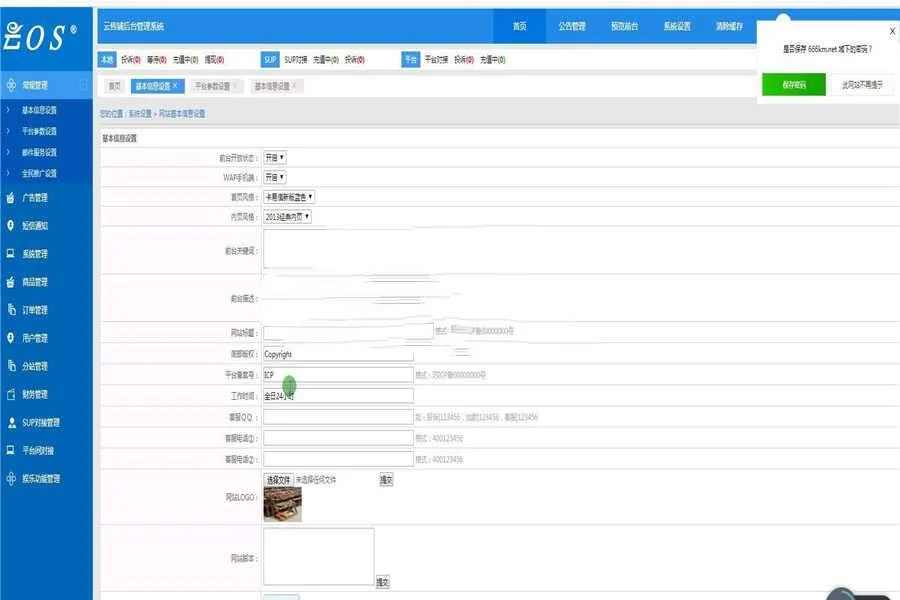Image resolution: width=900 pixels, height=600 pixels.
Task: Expand 平台参数设置 in the sidebar submenu
Action: coord(39,131)
